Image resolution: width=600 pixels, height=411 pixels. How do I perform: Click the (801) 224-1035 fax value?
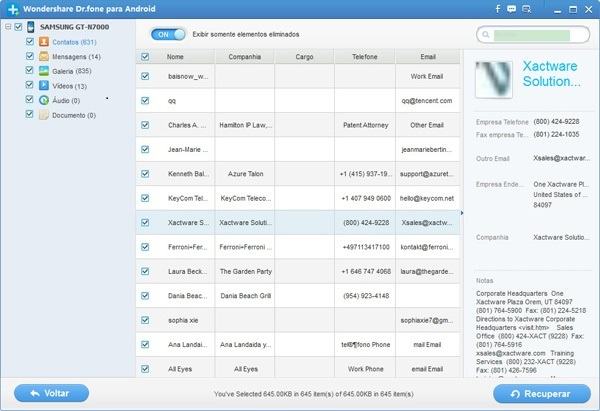click(556, 134)
